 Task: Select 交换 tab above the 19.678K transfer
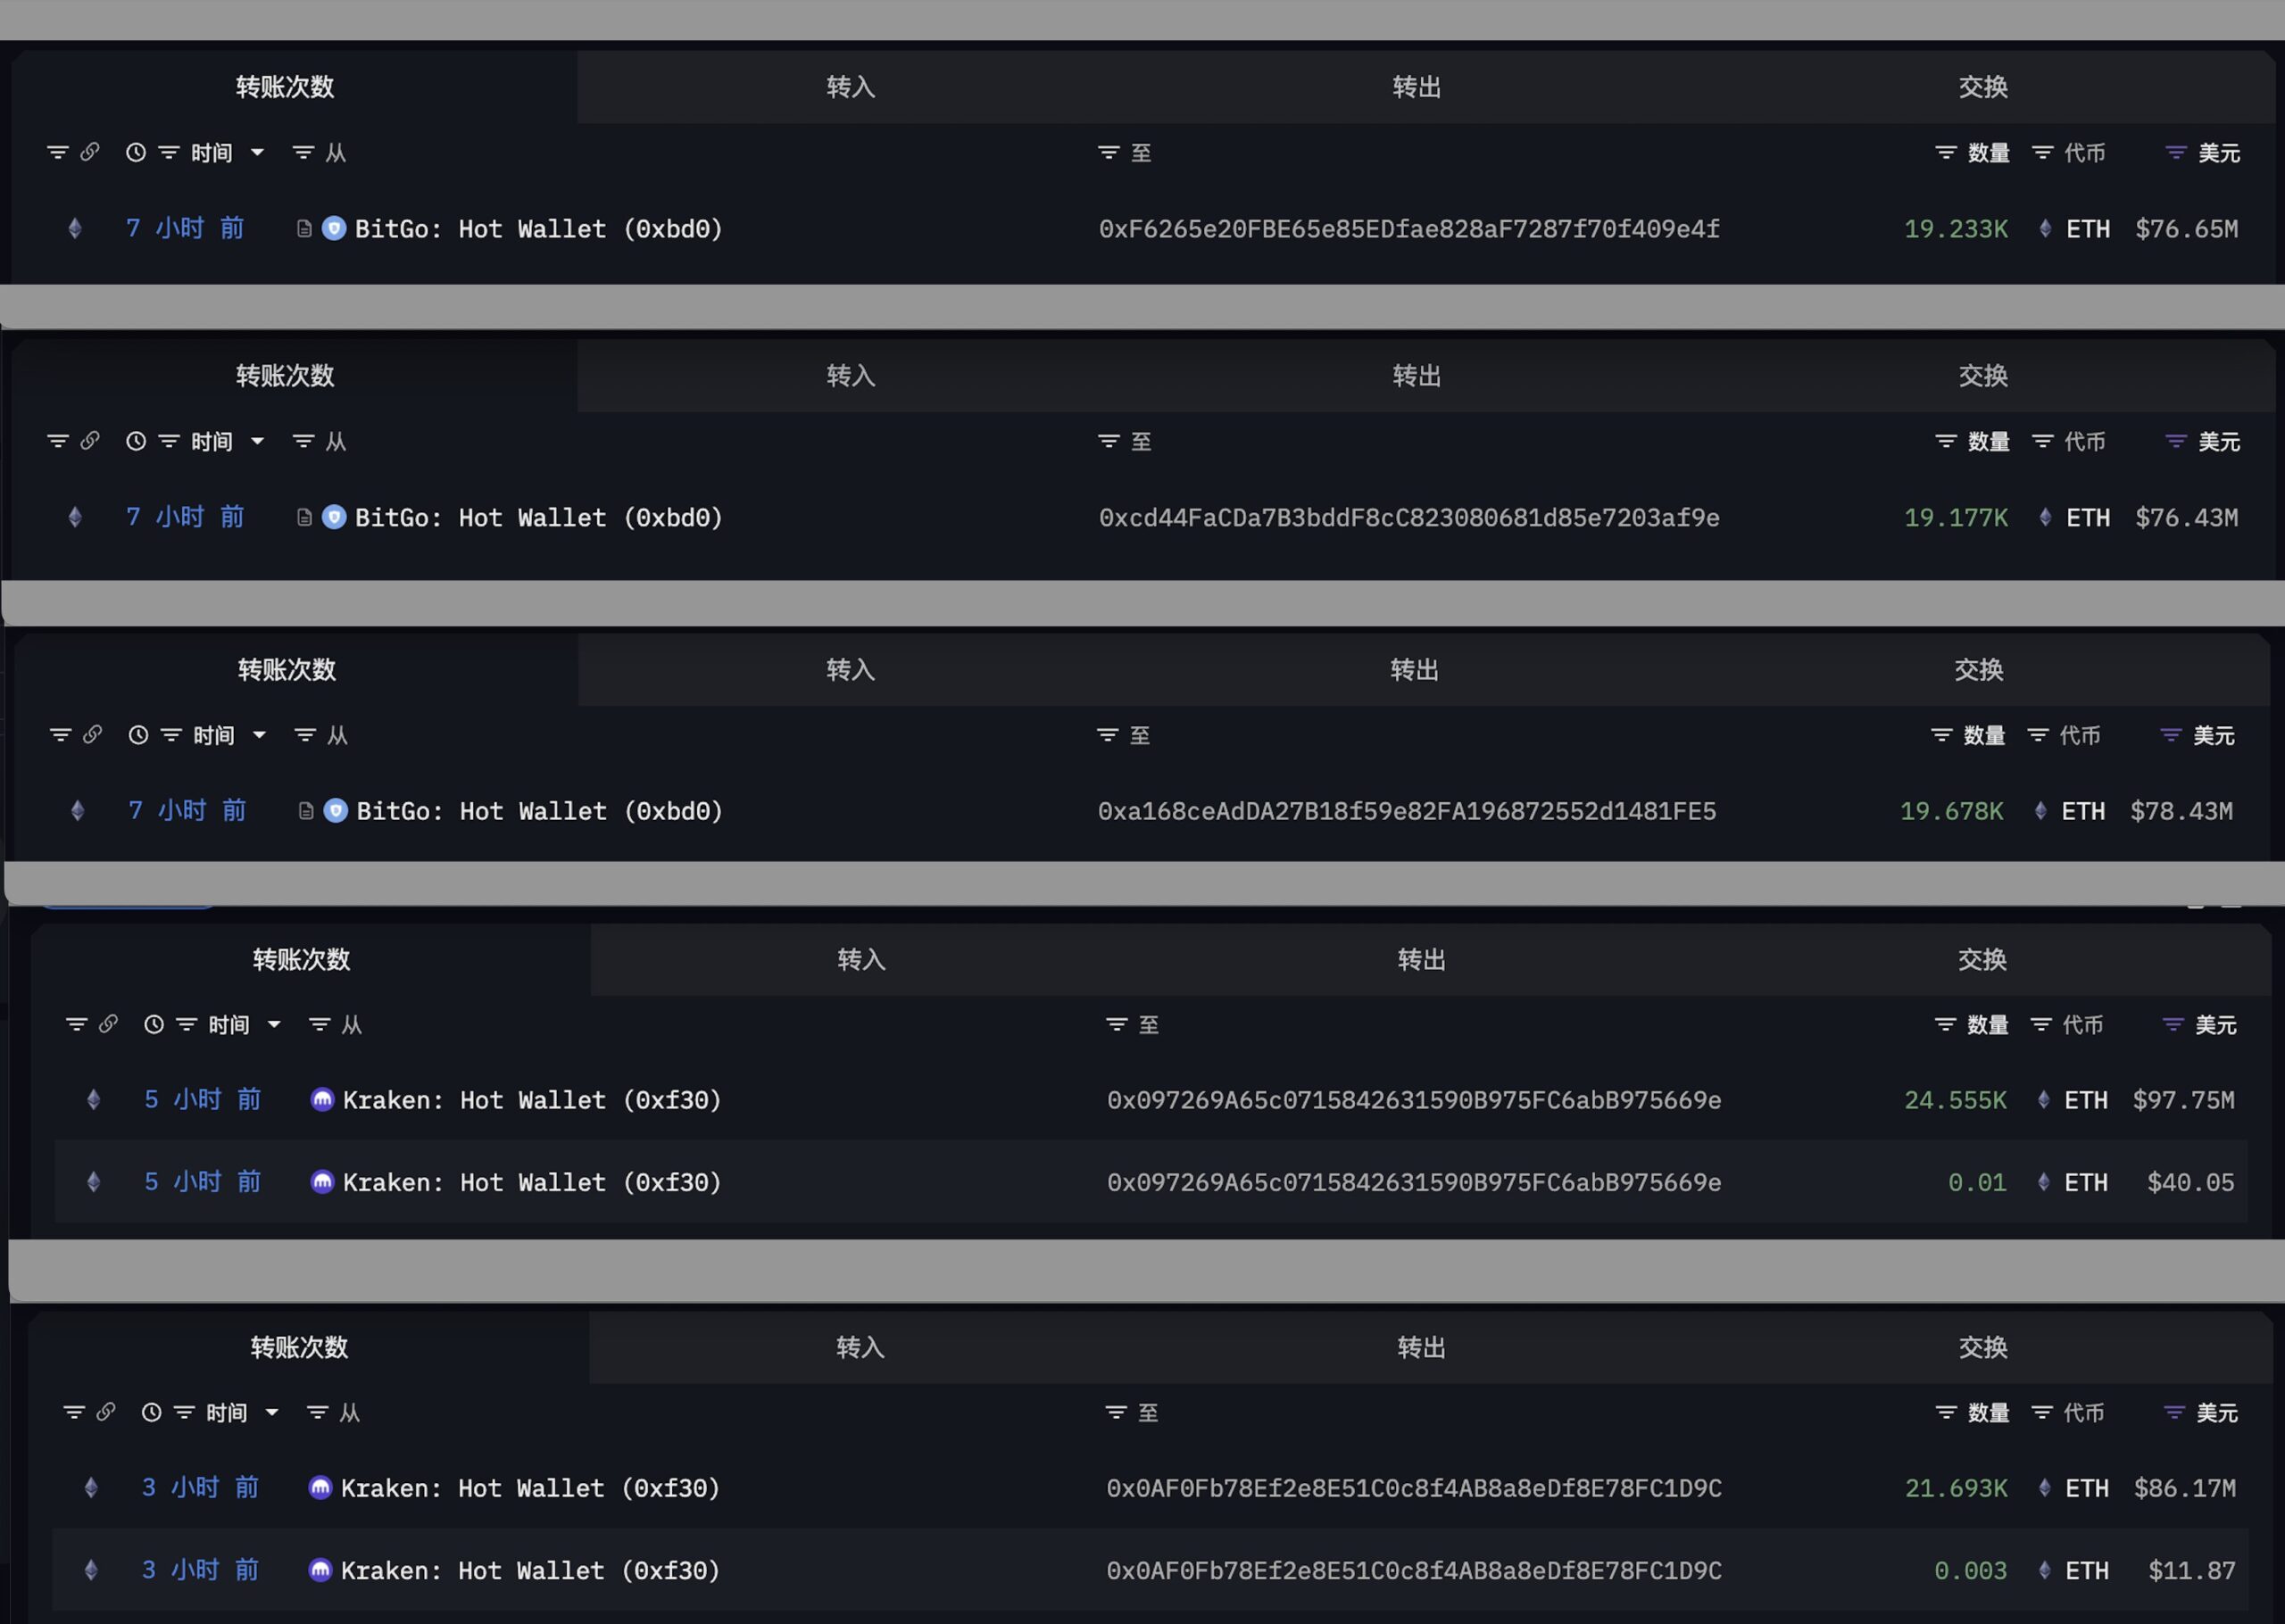(x=1978, y=670)
